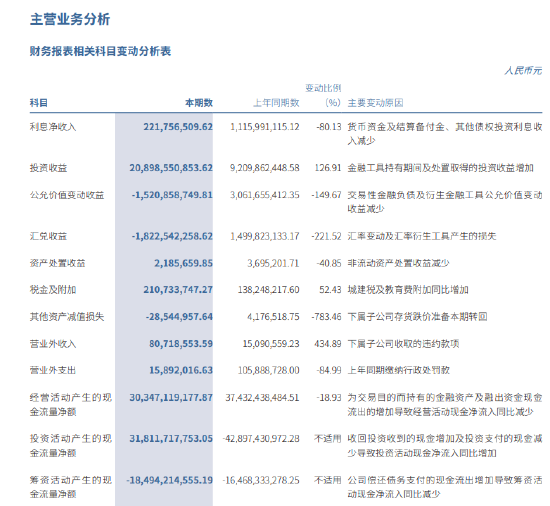Click the reason text 上年同期缴纳行政处罚款
Viewport: 550px width, 506px height.
398,370
